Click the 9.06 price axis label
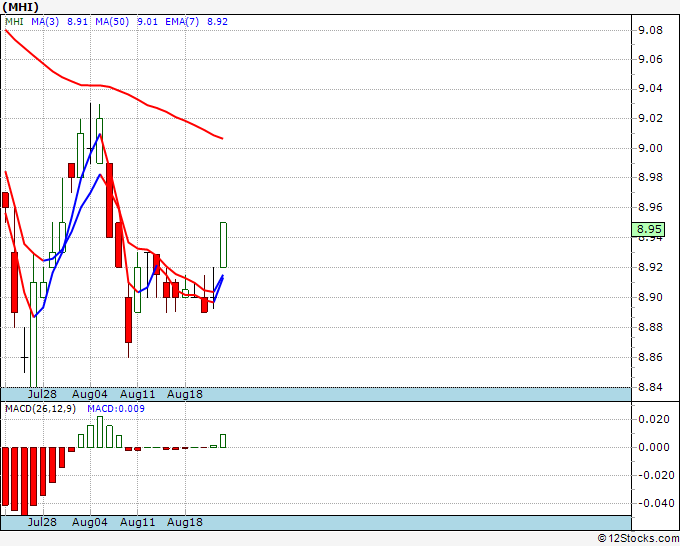Image resolution: width=680 pixels, height=546 pixels. [x=651, y=59]
